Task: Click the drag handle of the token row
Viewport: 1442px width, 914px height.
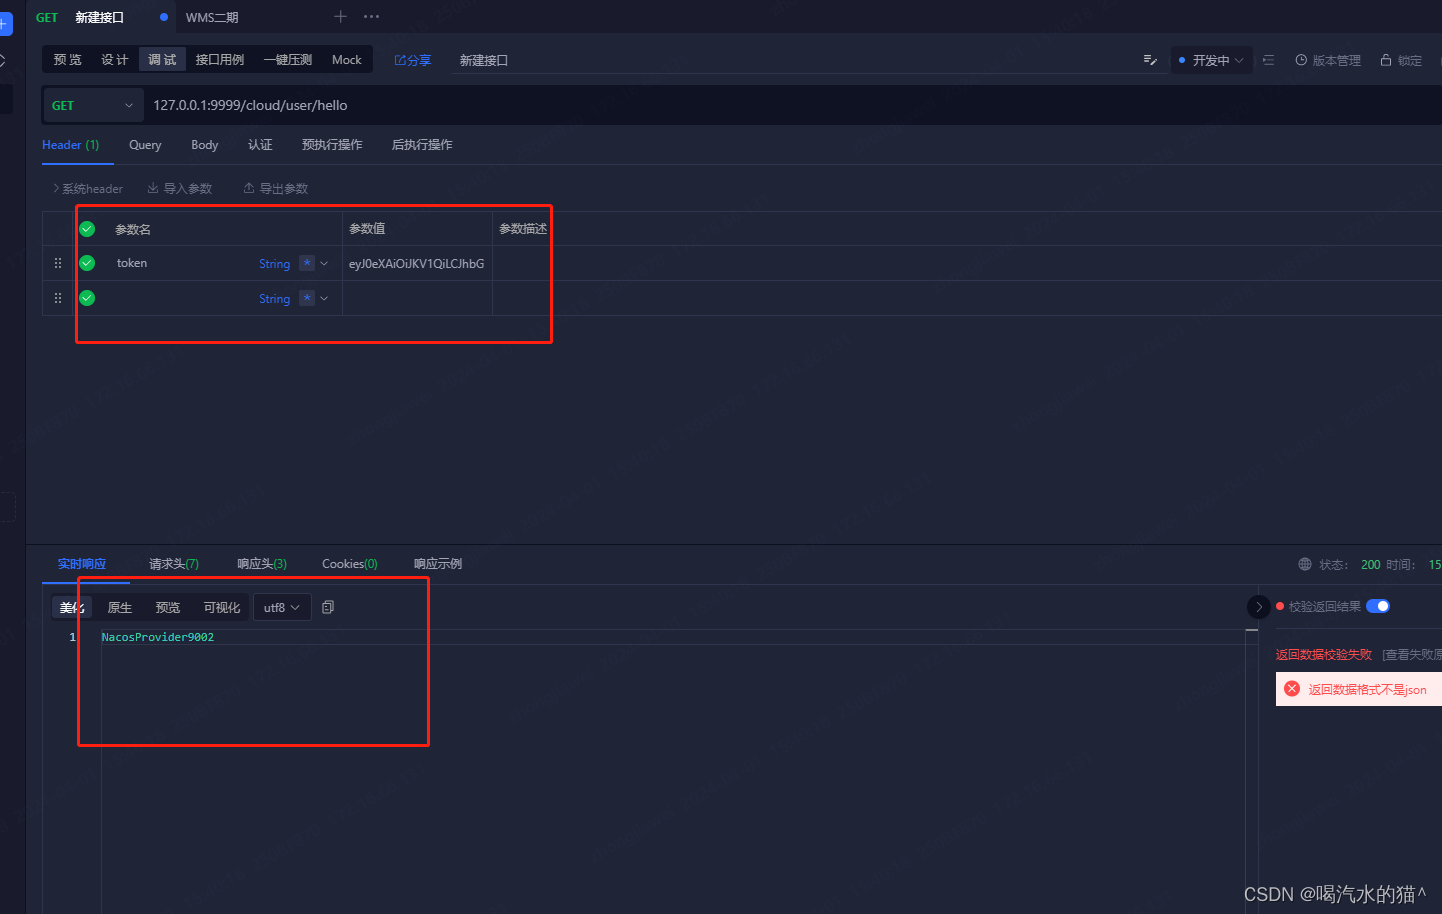Action: [x=58, y=263]
